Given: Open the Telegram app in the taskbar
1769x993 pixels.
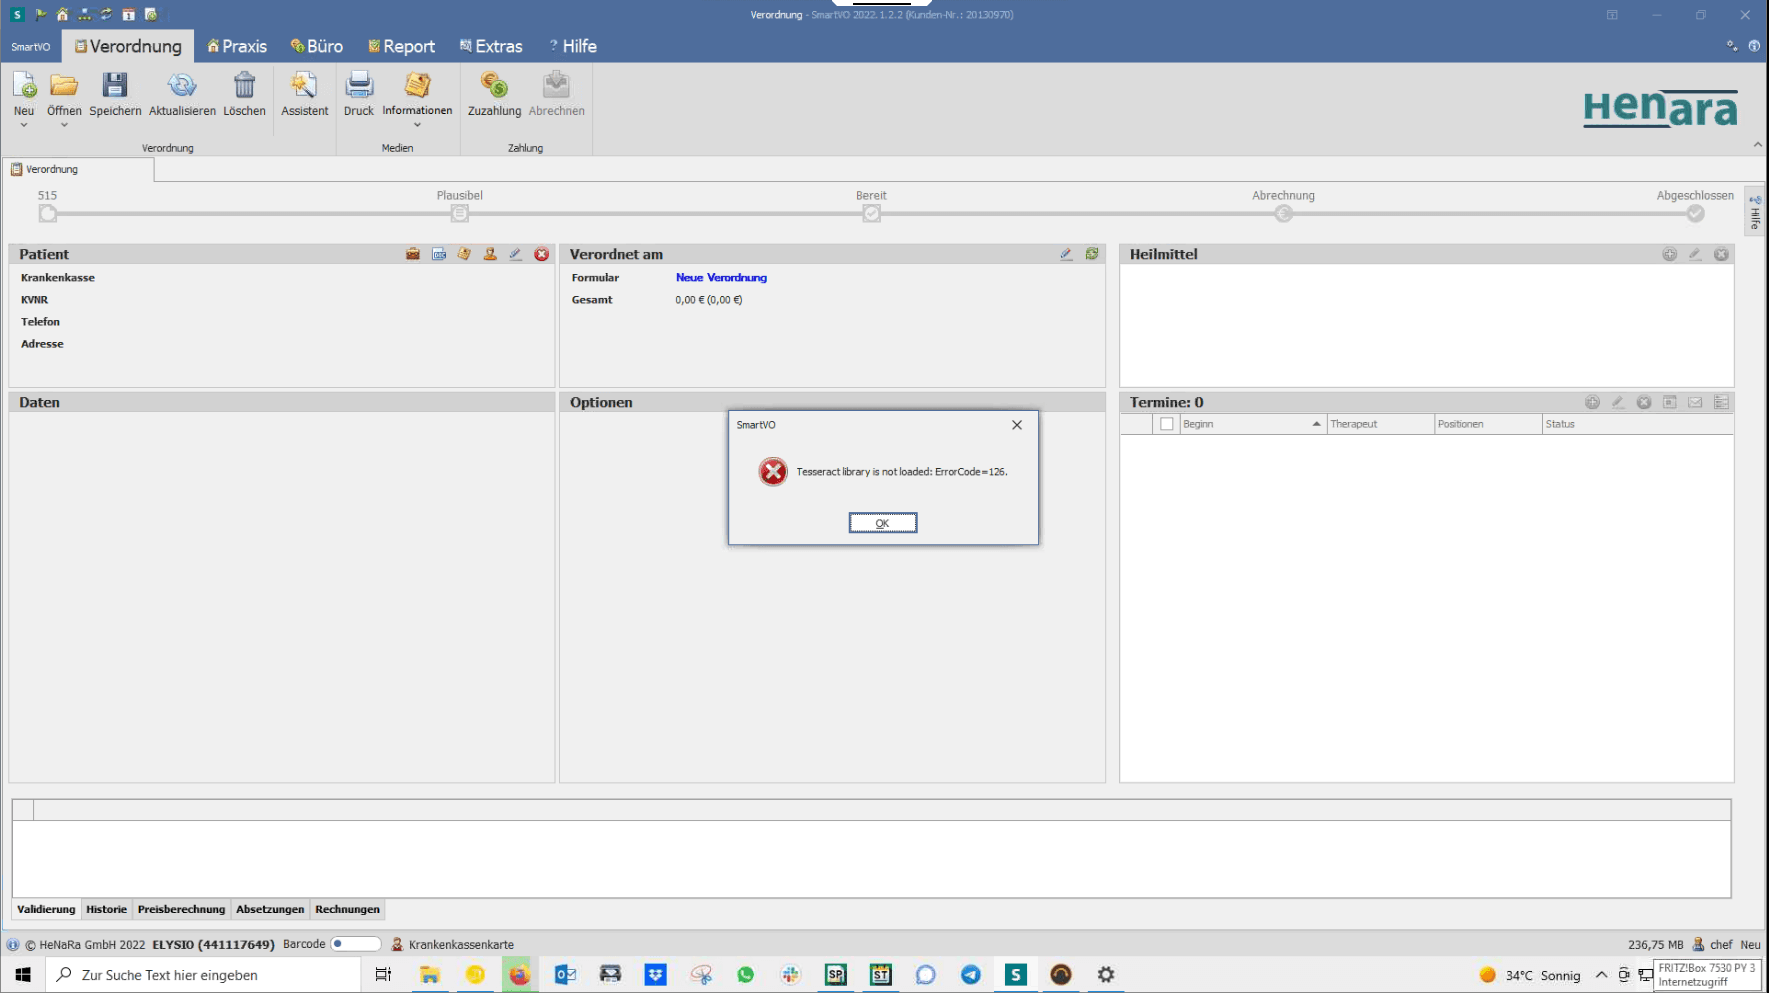Looking at the screenshot, I should (970, 975).
